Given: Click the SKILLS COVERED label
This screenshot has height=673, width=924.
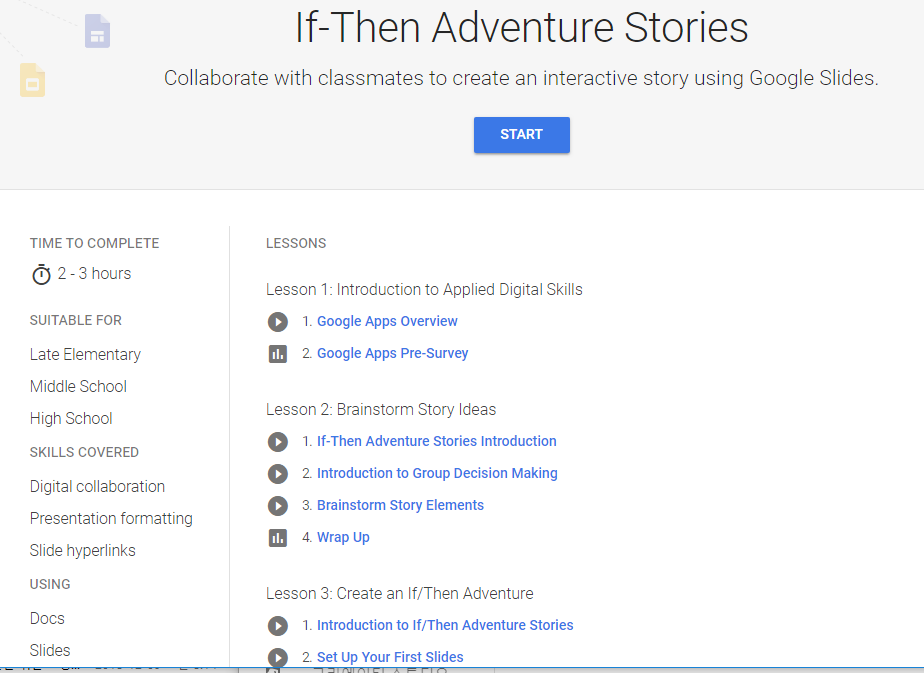Looking at the screenshot, I should [84, 452].
